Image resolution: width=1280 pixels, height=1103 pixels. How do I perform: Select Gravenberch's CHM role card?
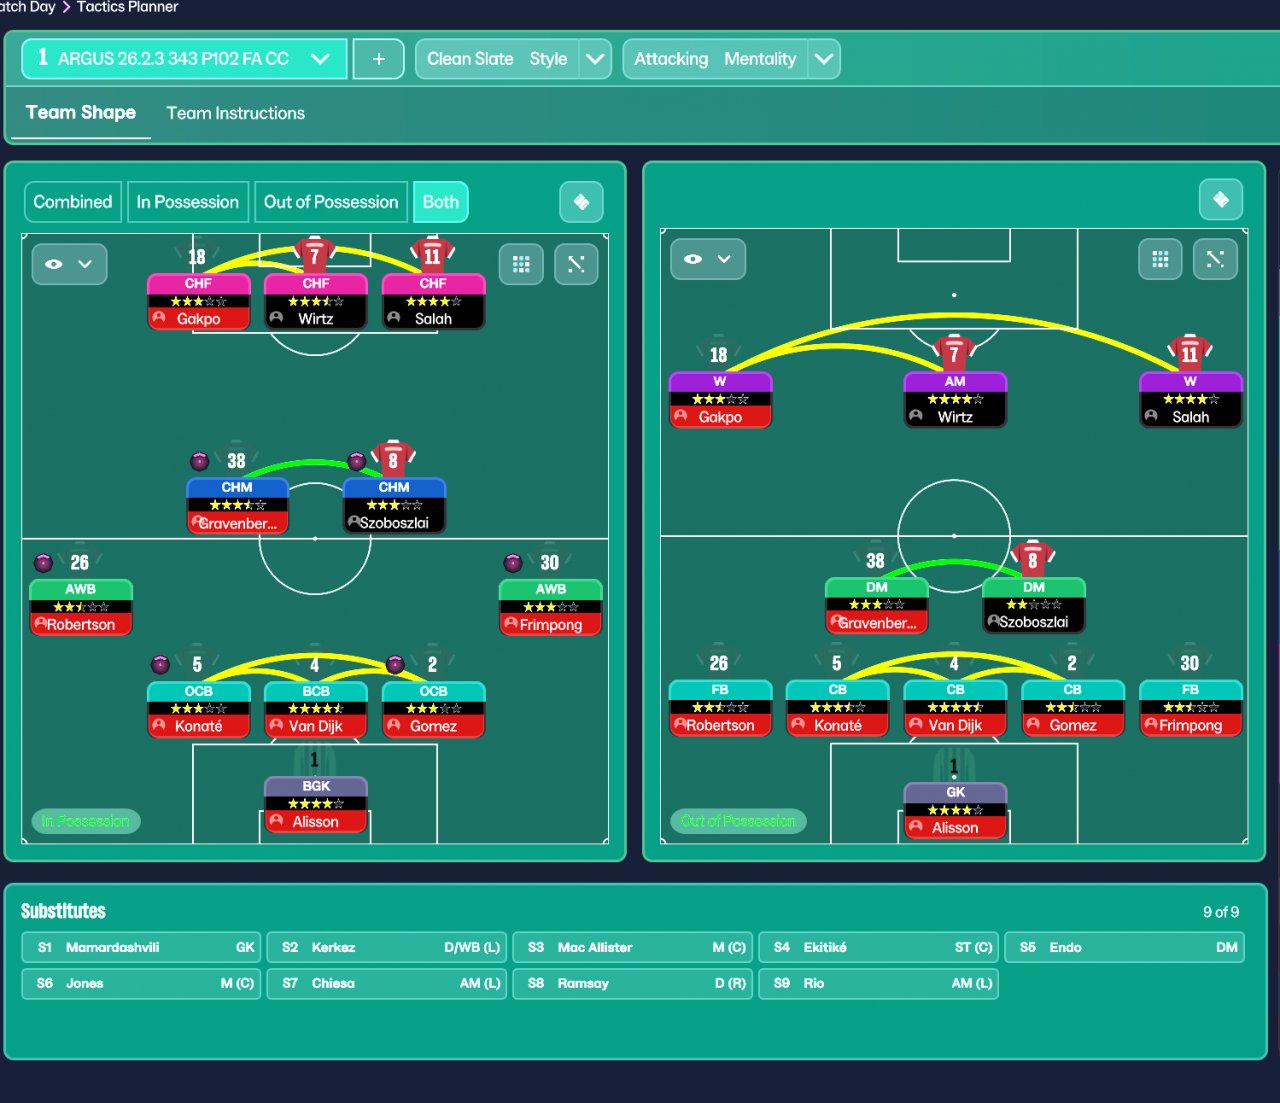tap(237, 506)
